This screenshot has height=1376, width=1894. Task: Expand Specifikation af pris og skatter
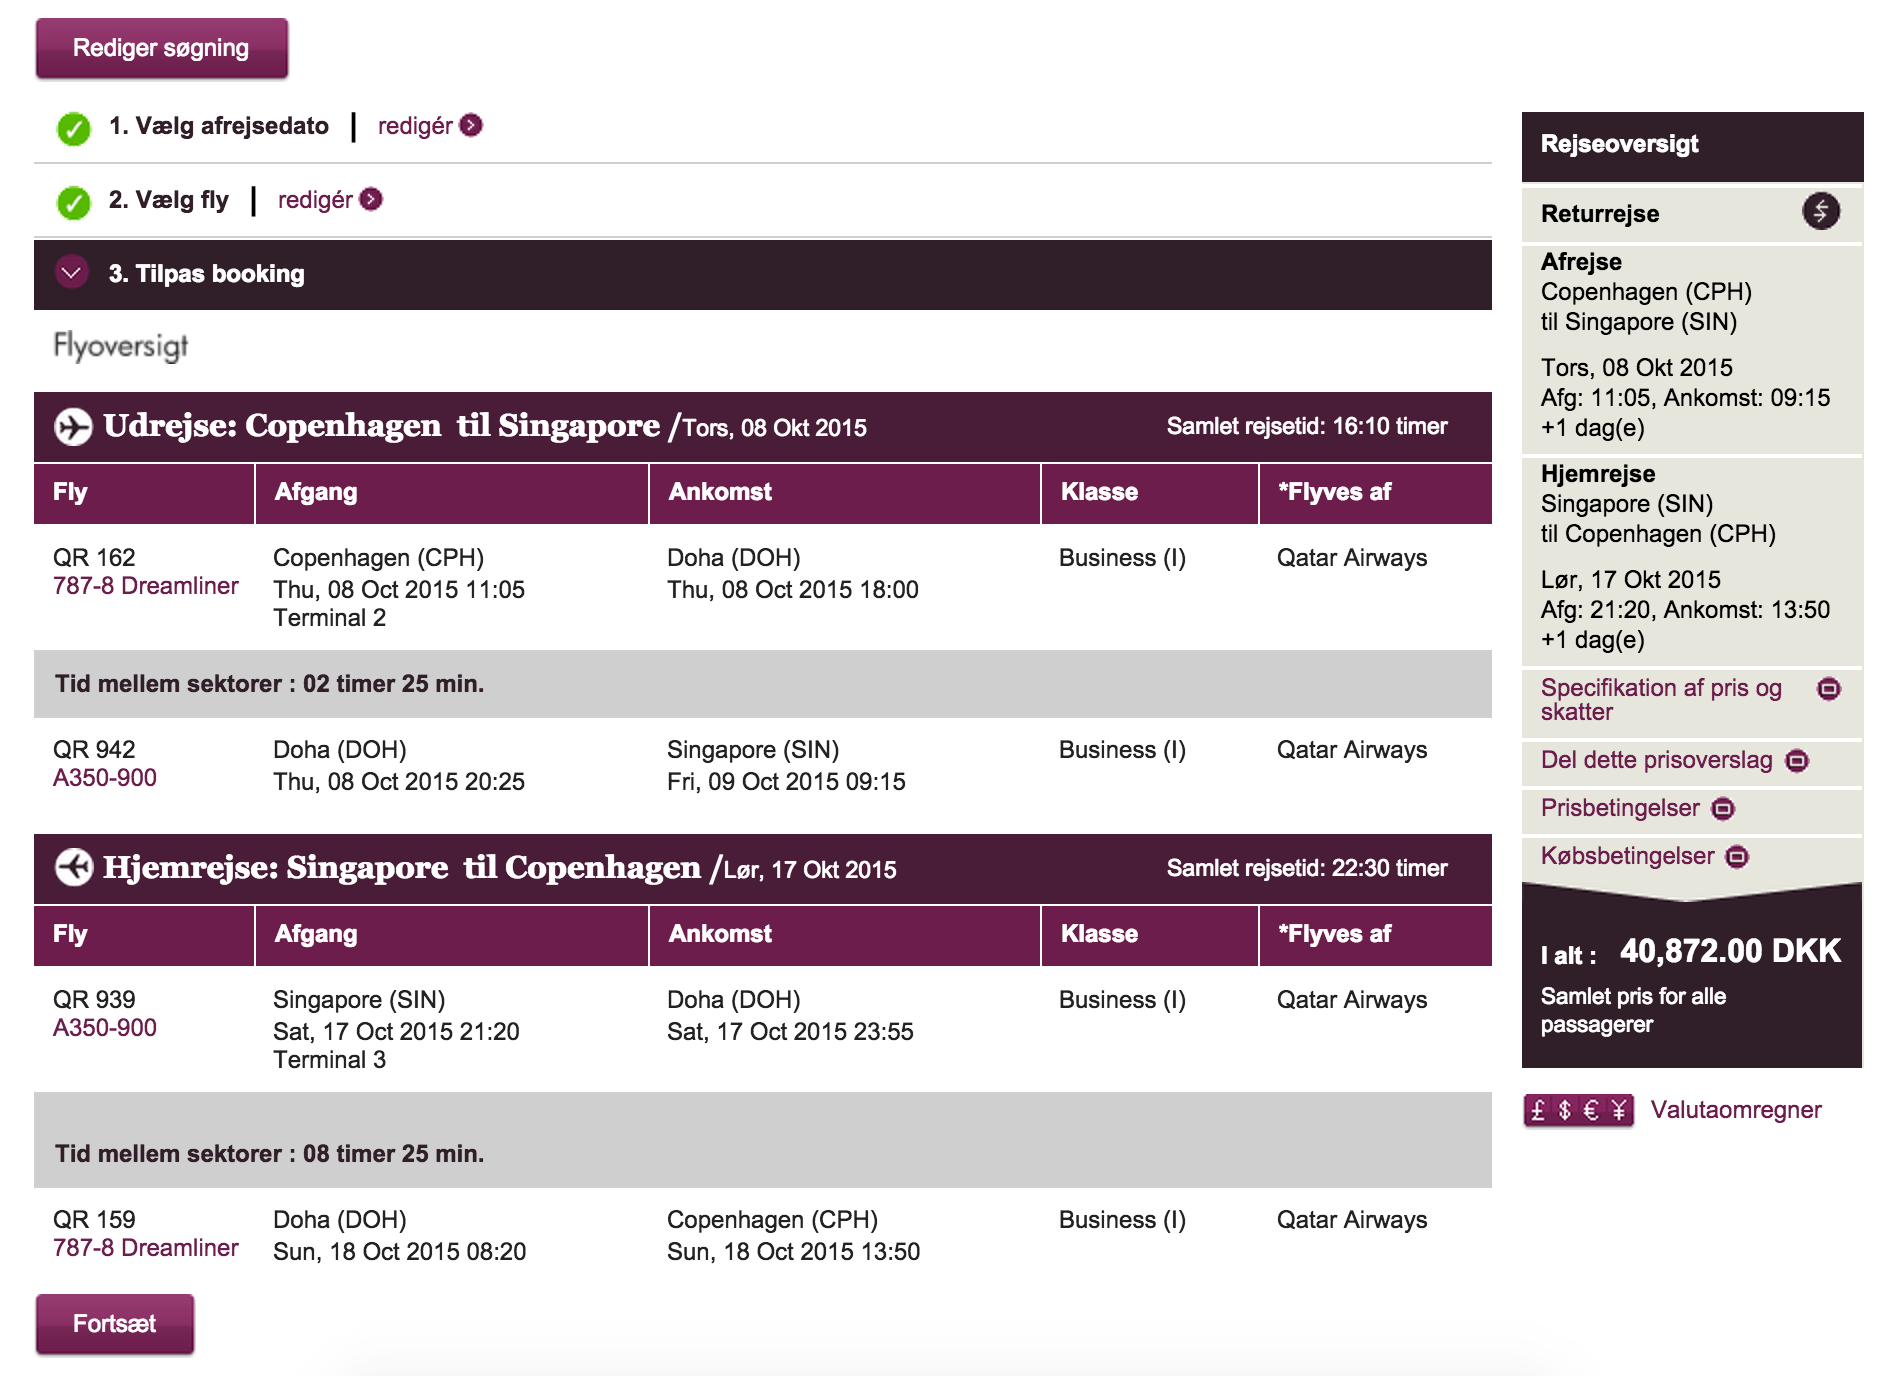coord(1828,689)
